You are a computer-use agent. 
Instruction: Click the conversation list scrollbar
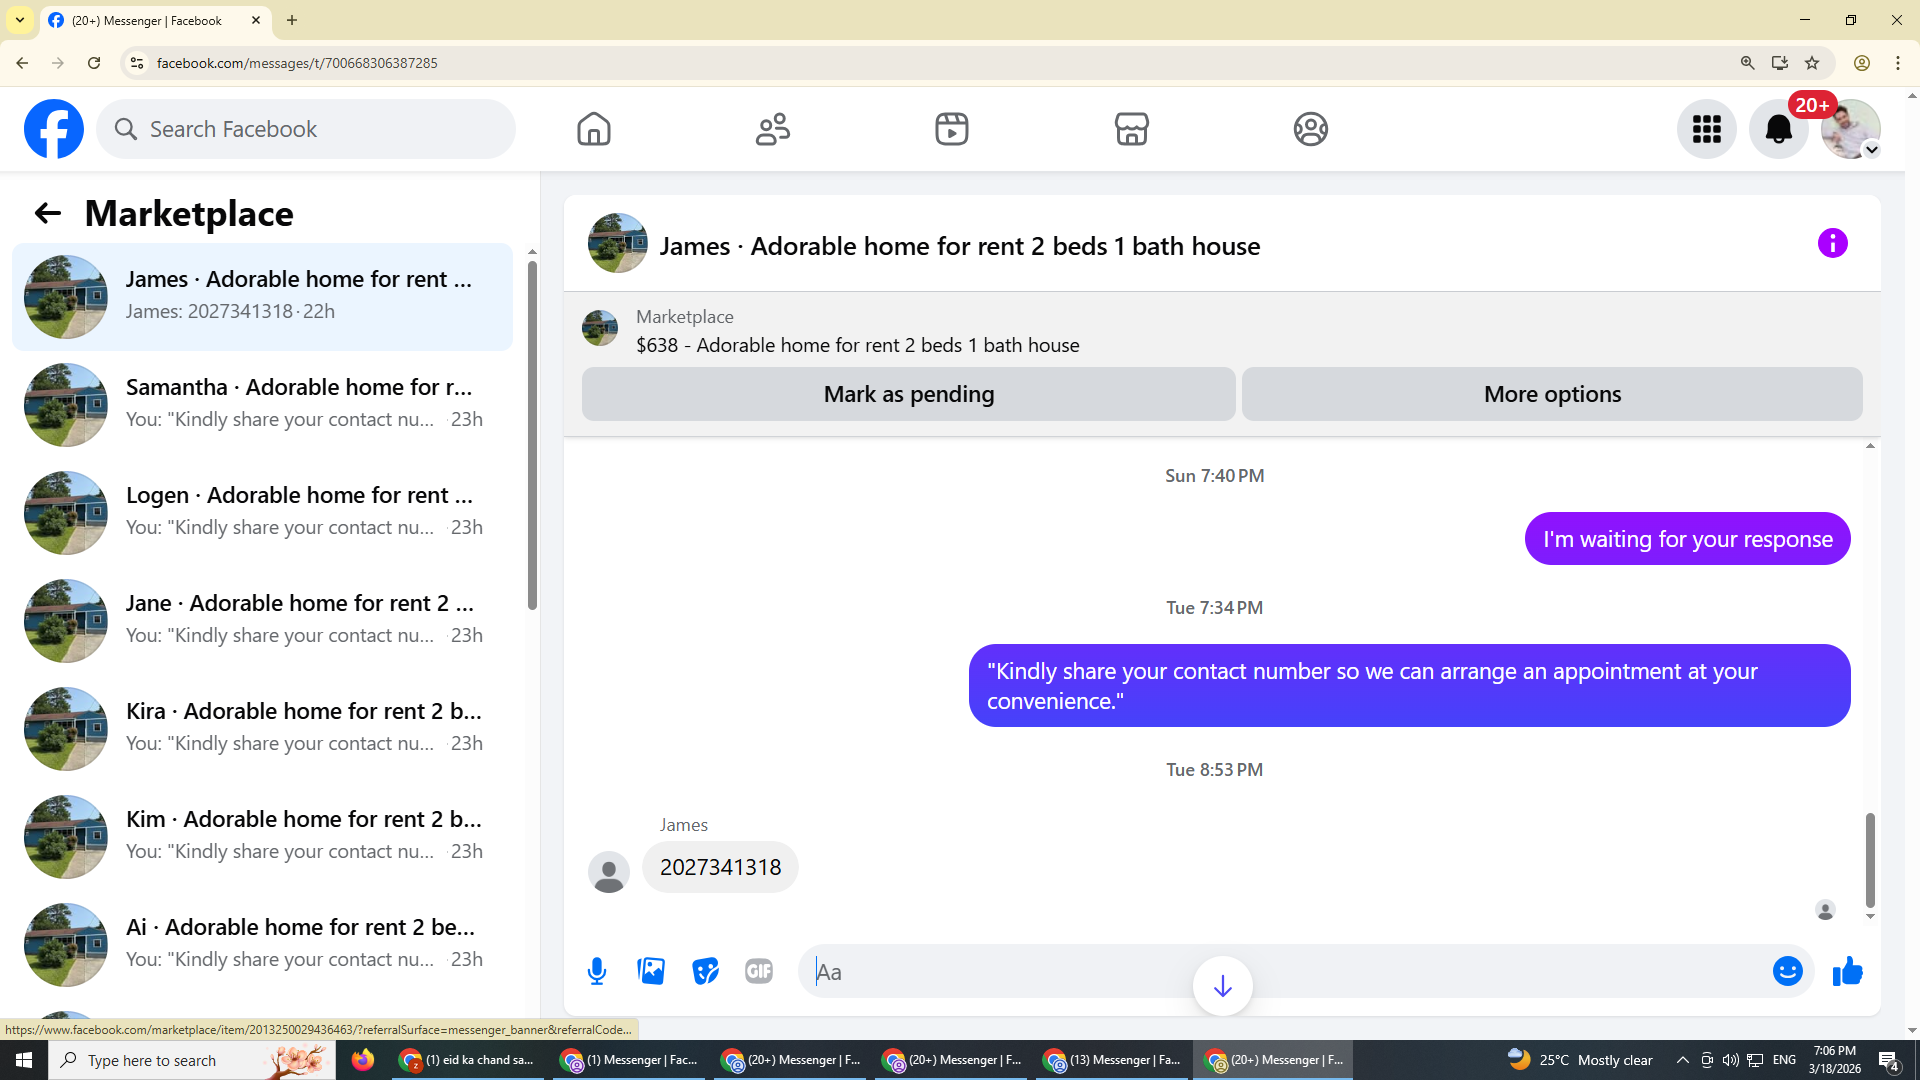pyautogui.click(x=532, y=435)
